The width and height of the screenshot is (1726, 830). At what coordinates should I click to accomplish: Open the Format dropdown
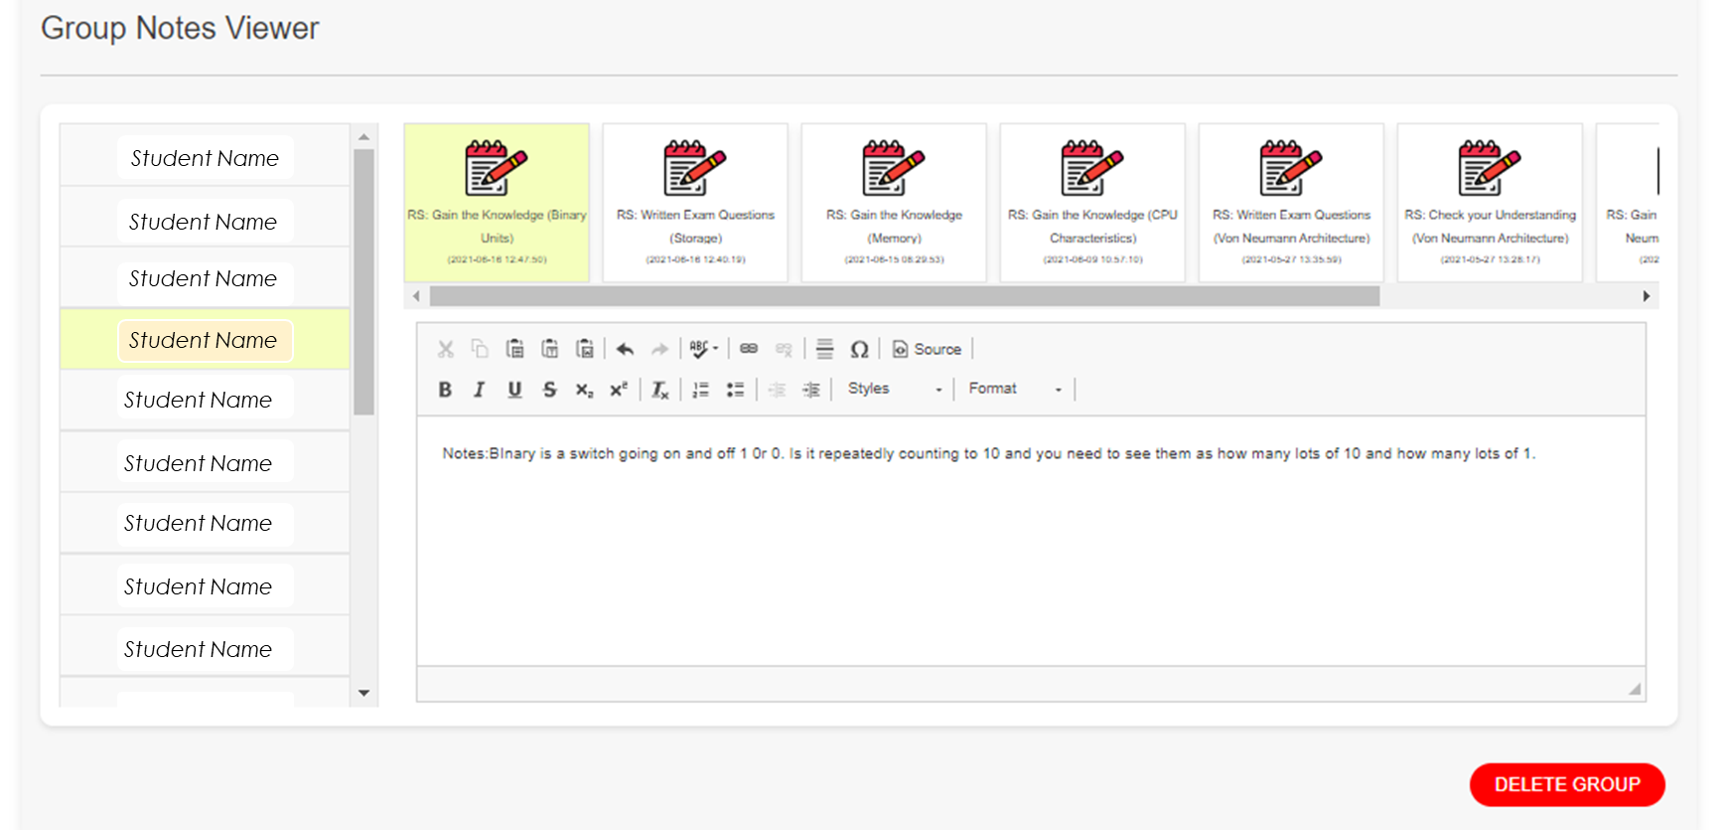tap(1014, 389)
